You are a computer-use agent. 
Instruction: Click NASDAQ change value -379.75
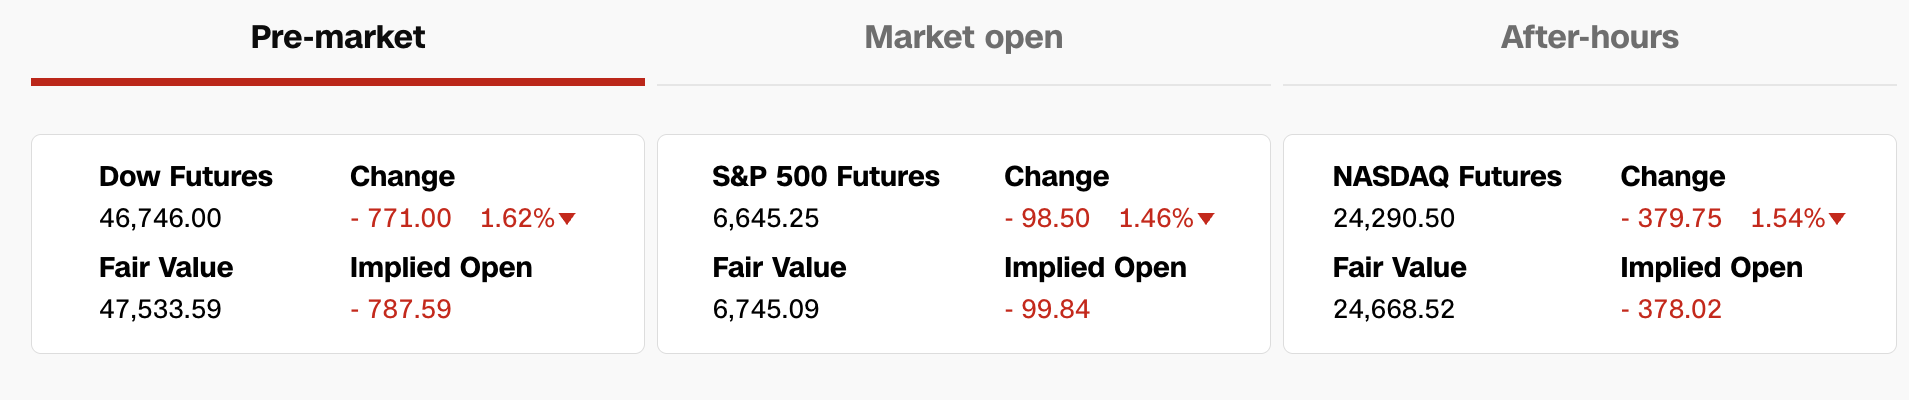click(x=1671, y=218)
